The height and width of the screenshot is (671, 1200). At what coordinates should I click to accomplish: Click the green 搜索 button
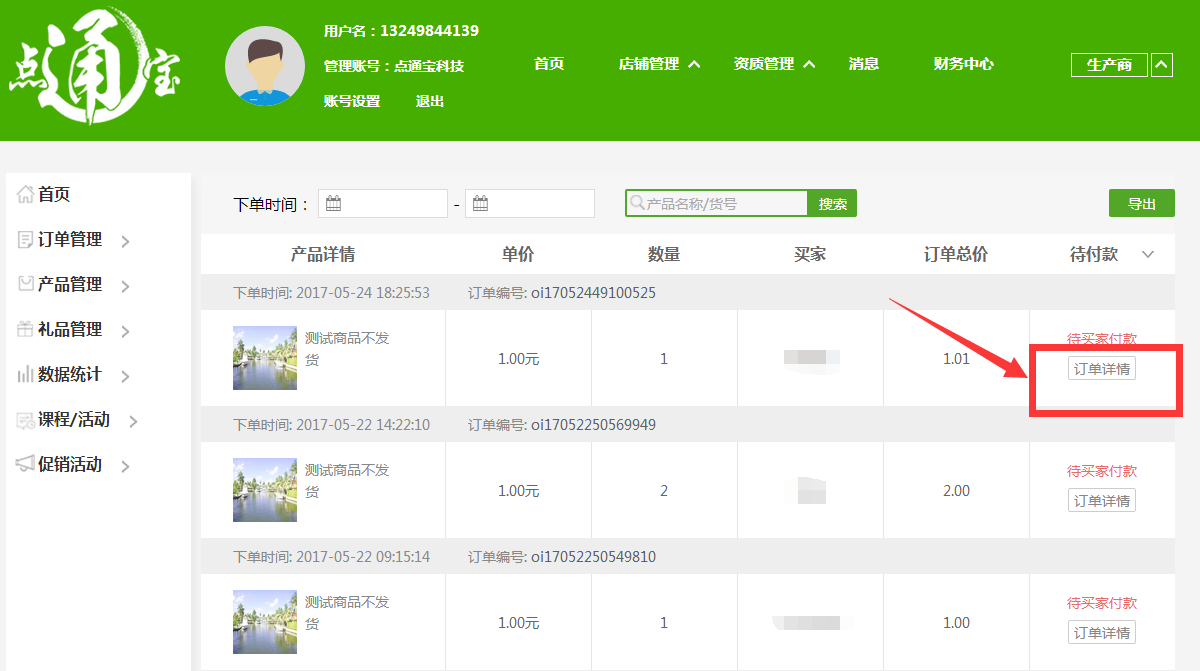pos(832,204)
